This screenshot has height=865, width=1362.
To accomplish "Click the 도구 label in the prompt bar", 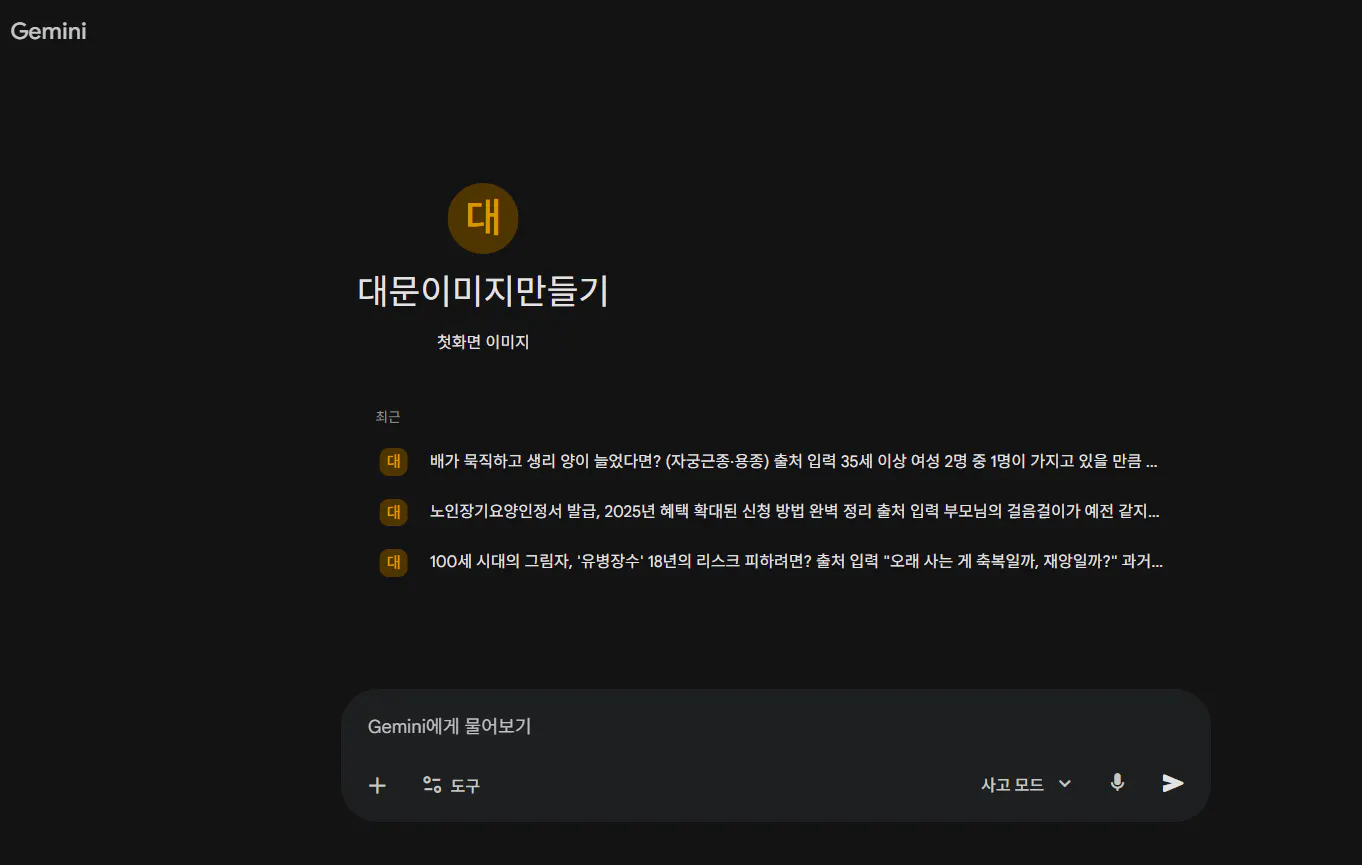I will [466, 785].
